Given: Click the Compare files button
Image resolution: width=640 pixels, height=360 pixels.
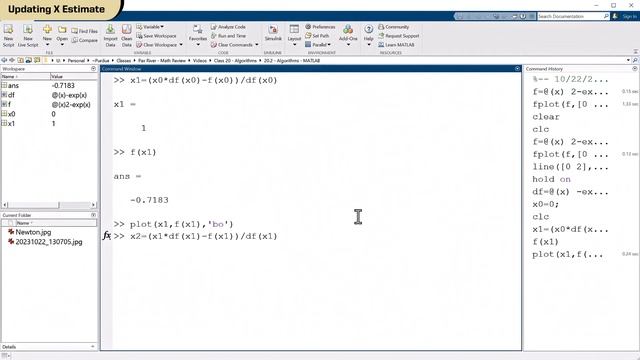Looking at the screenshot, I should (84, 40).
